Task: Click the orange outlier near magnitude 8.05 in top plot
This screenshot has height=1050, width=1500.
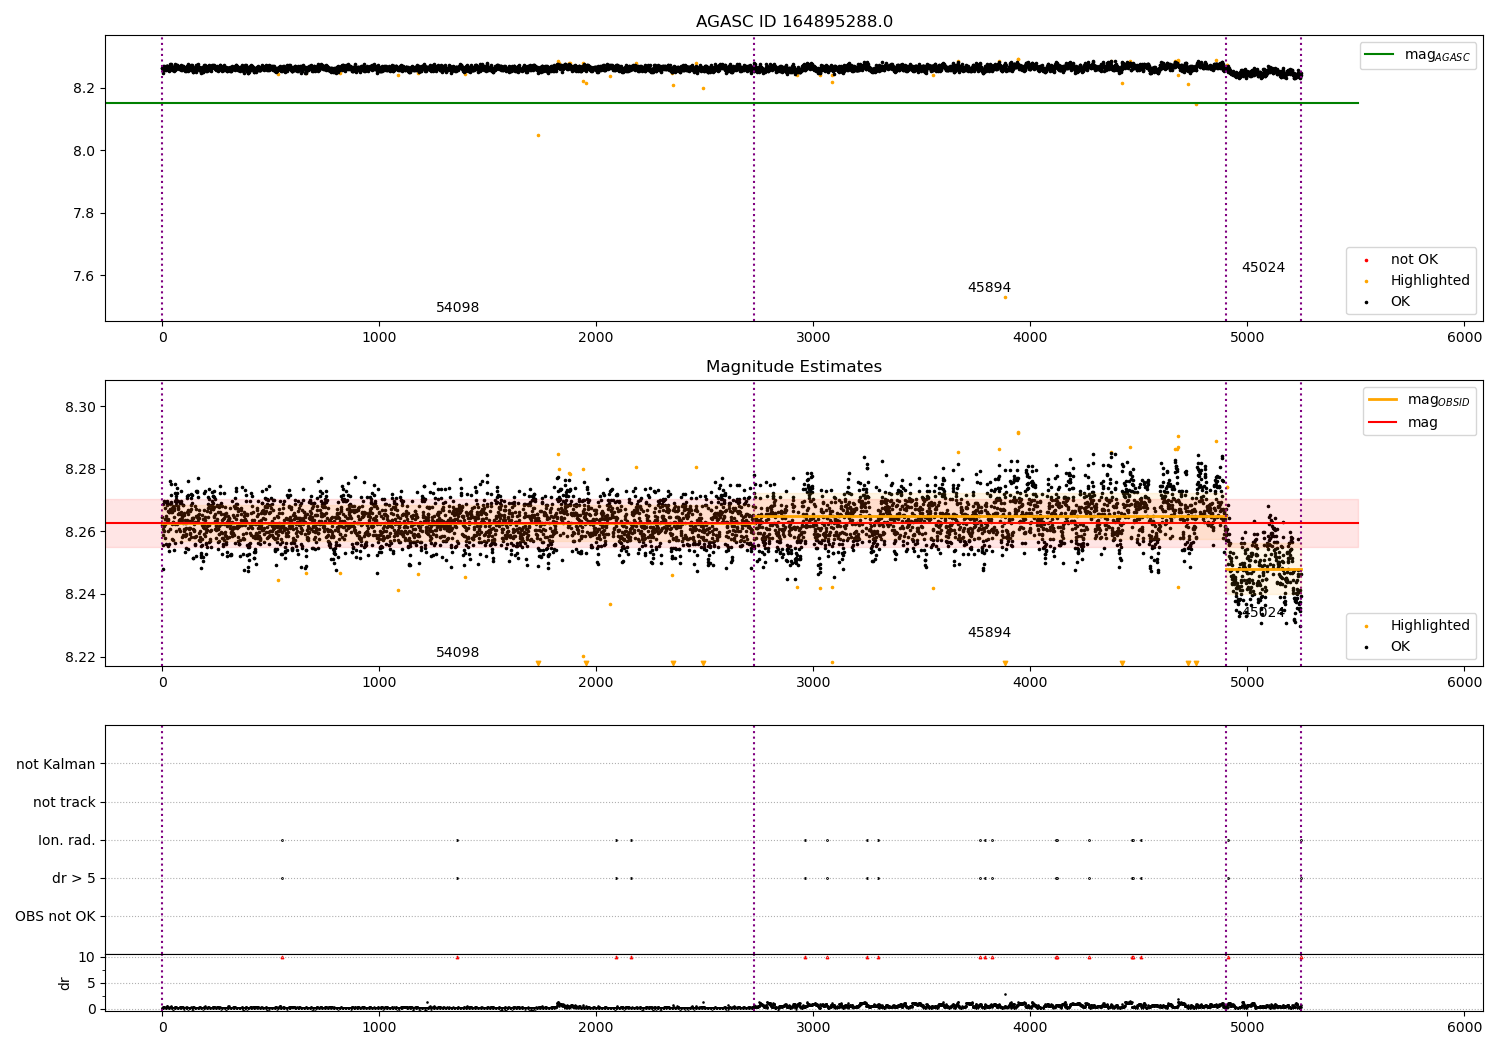Action: click(538, 135)
